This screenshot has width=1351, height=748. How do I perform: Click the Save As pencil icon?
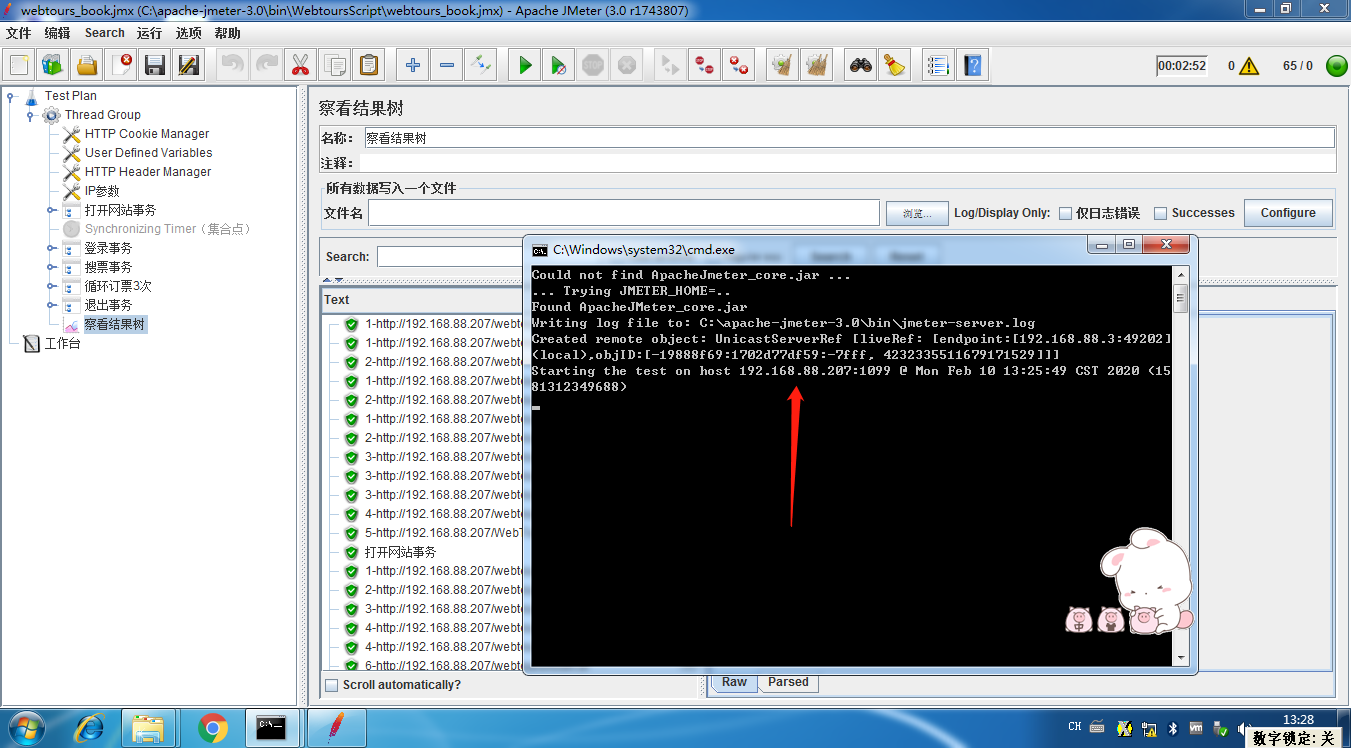[189, 66]
